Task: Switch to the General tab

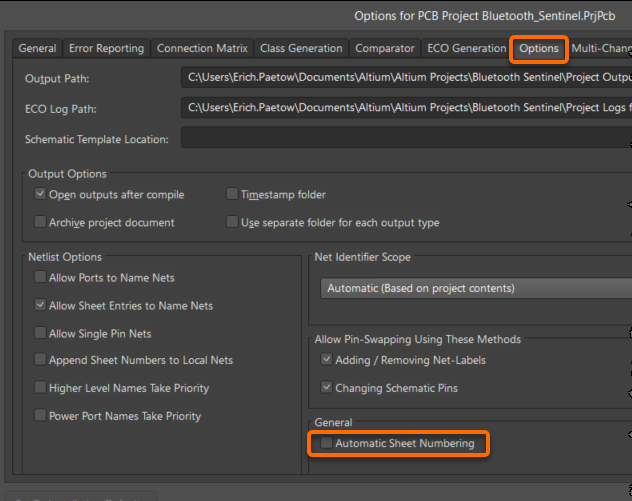Action: pos(37,48)
